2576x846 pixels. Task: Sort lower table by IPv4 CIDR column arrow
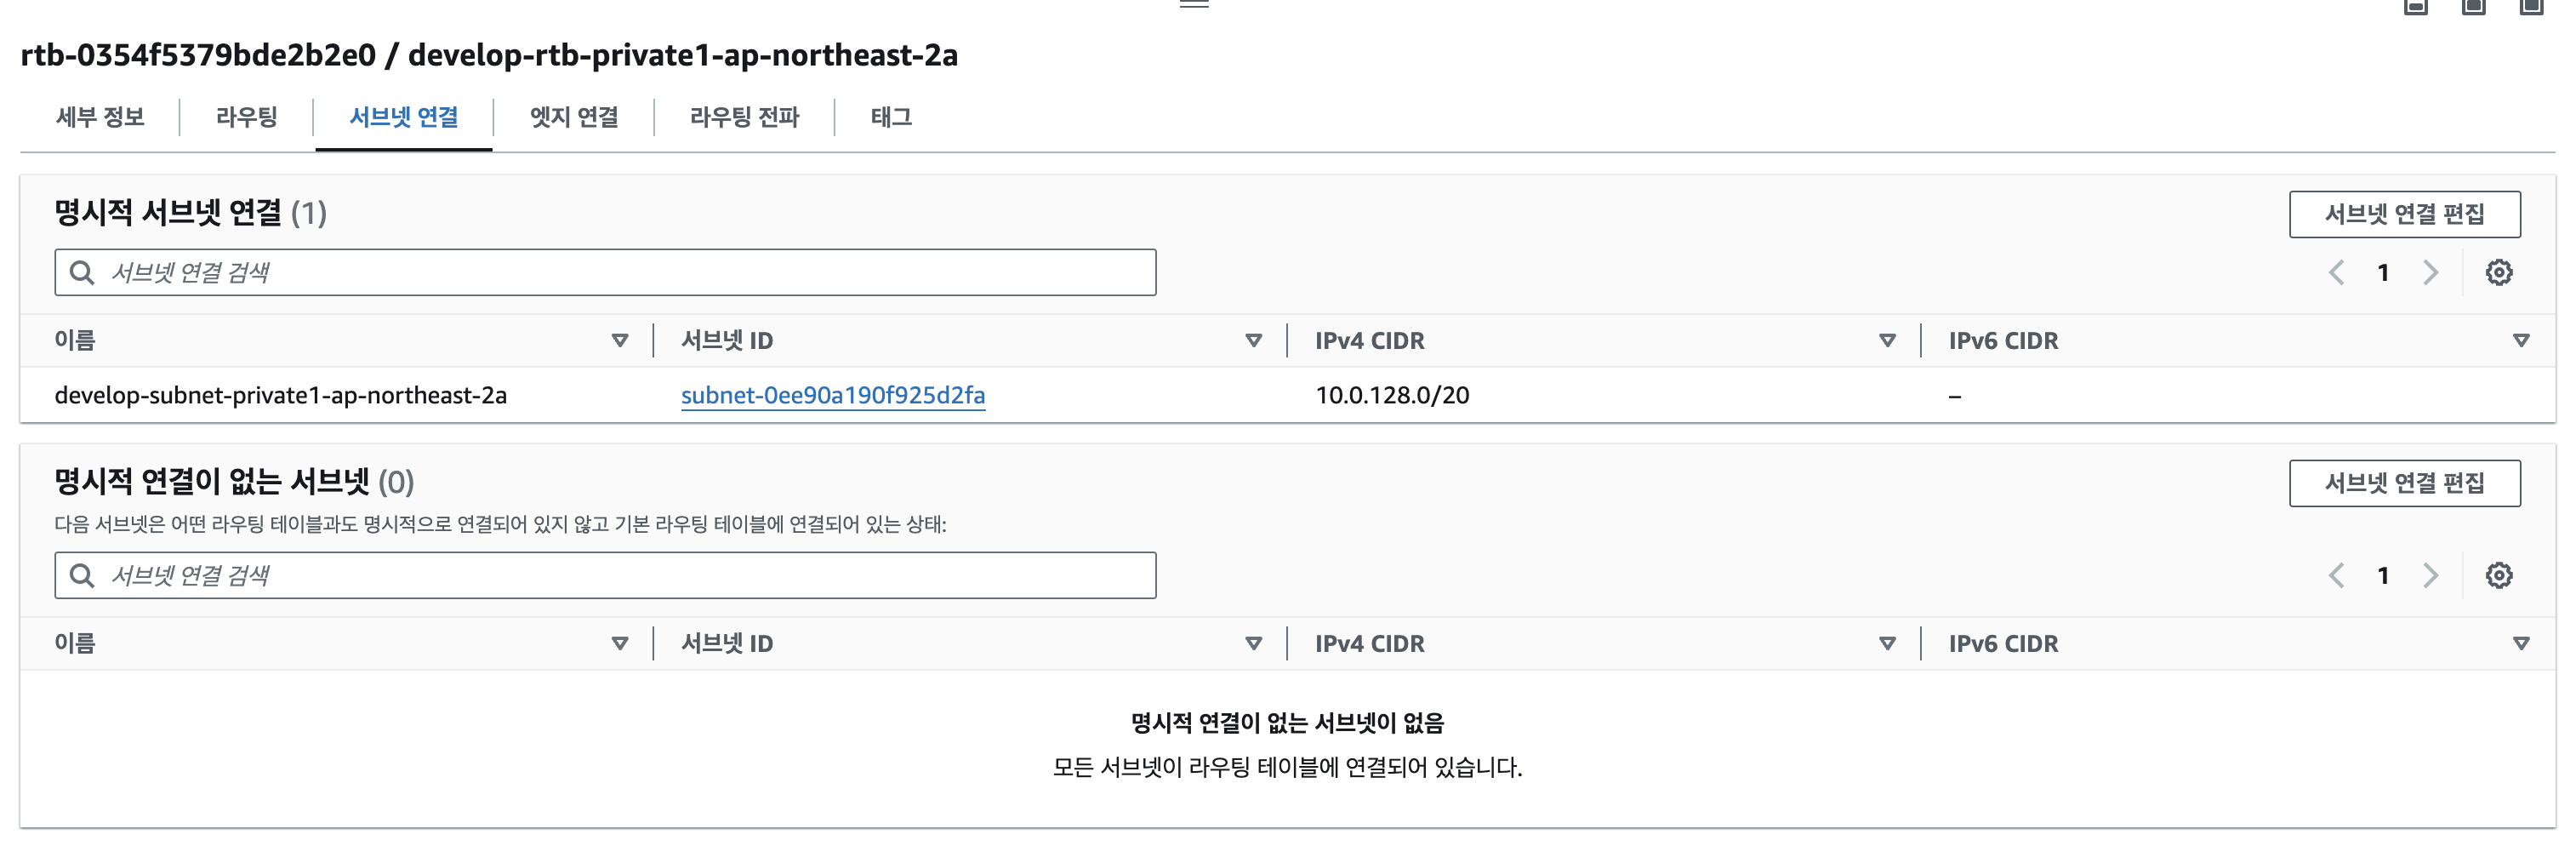[1887, 643]
